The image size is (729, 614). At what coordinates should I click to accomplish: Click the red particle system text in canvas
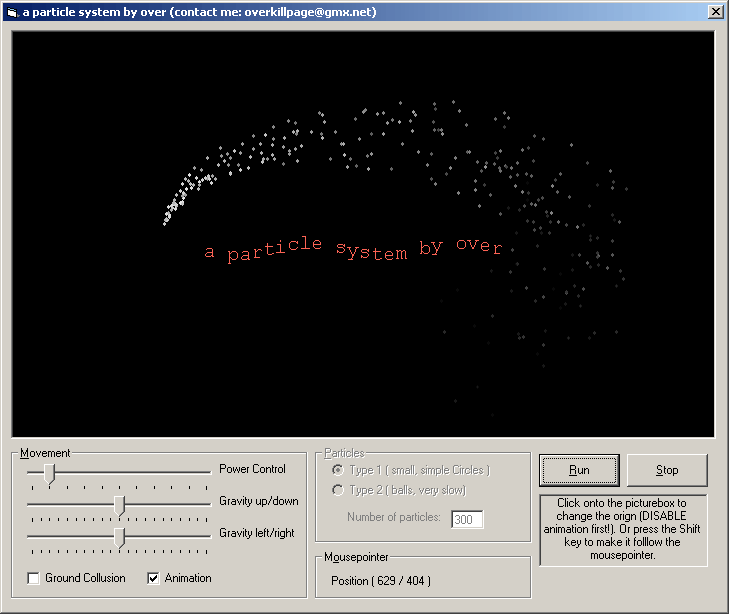(x=352, y=249)
